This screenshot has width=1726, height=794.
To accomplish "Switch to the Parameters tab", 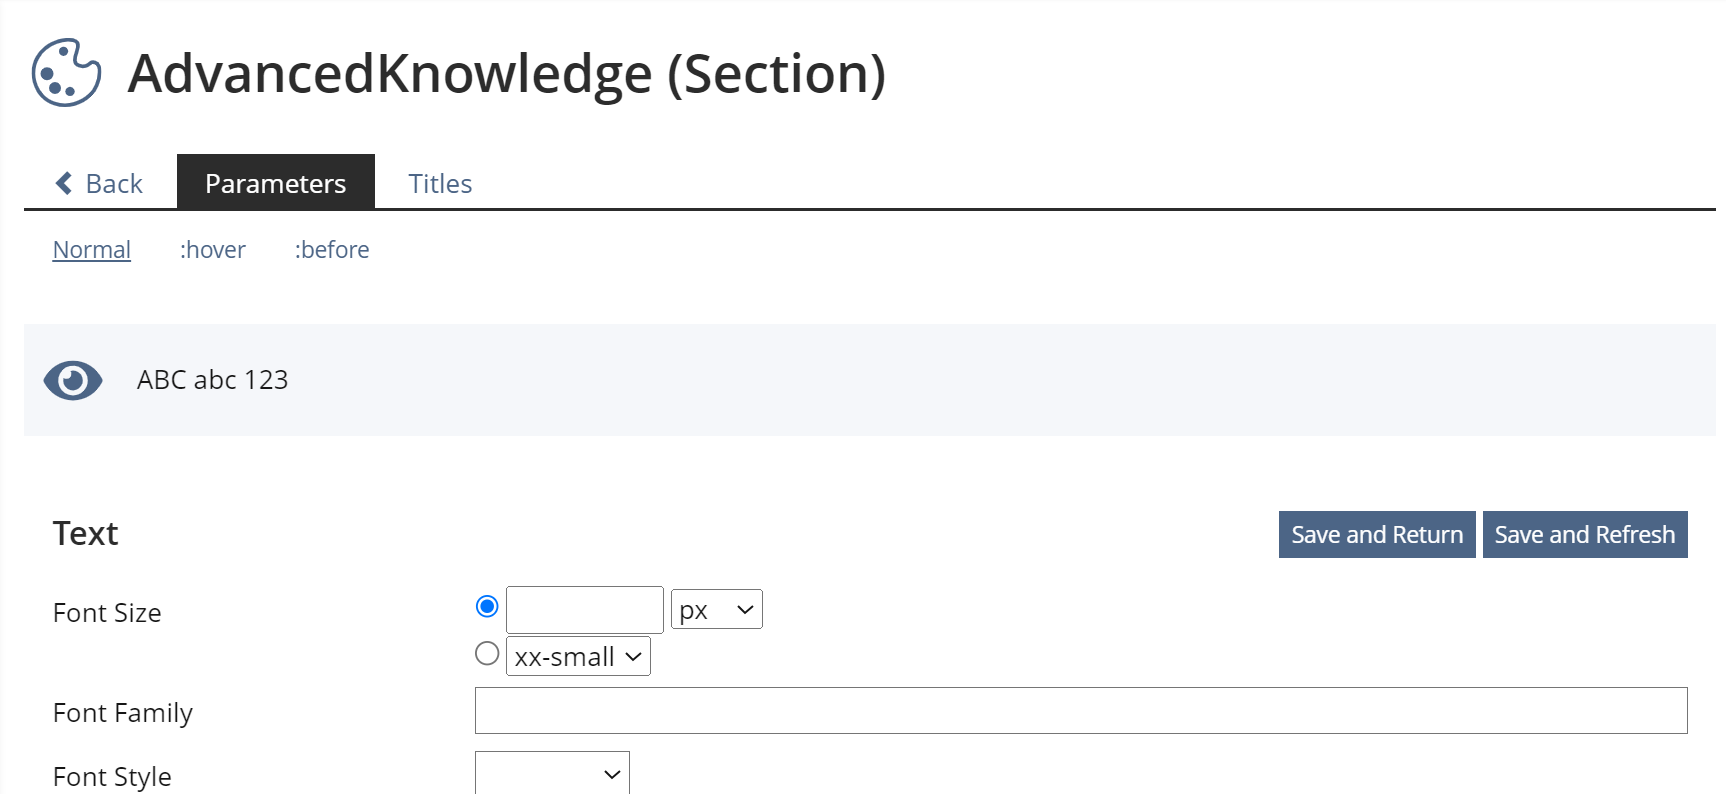I will 275,183.
